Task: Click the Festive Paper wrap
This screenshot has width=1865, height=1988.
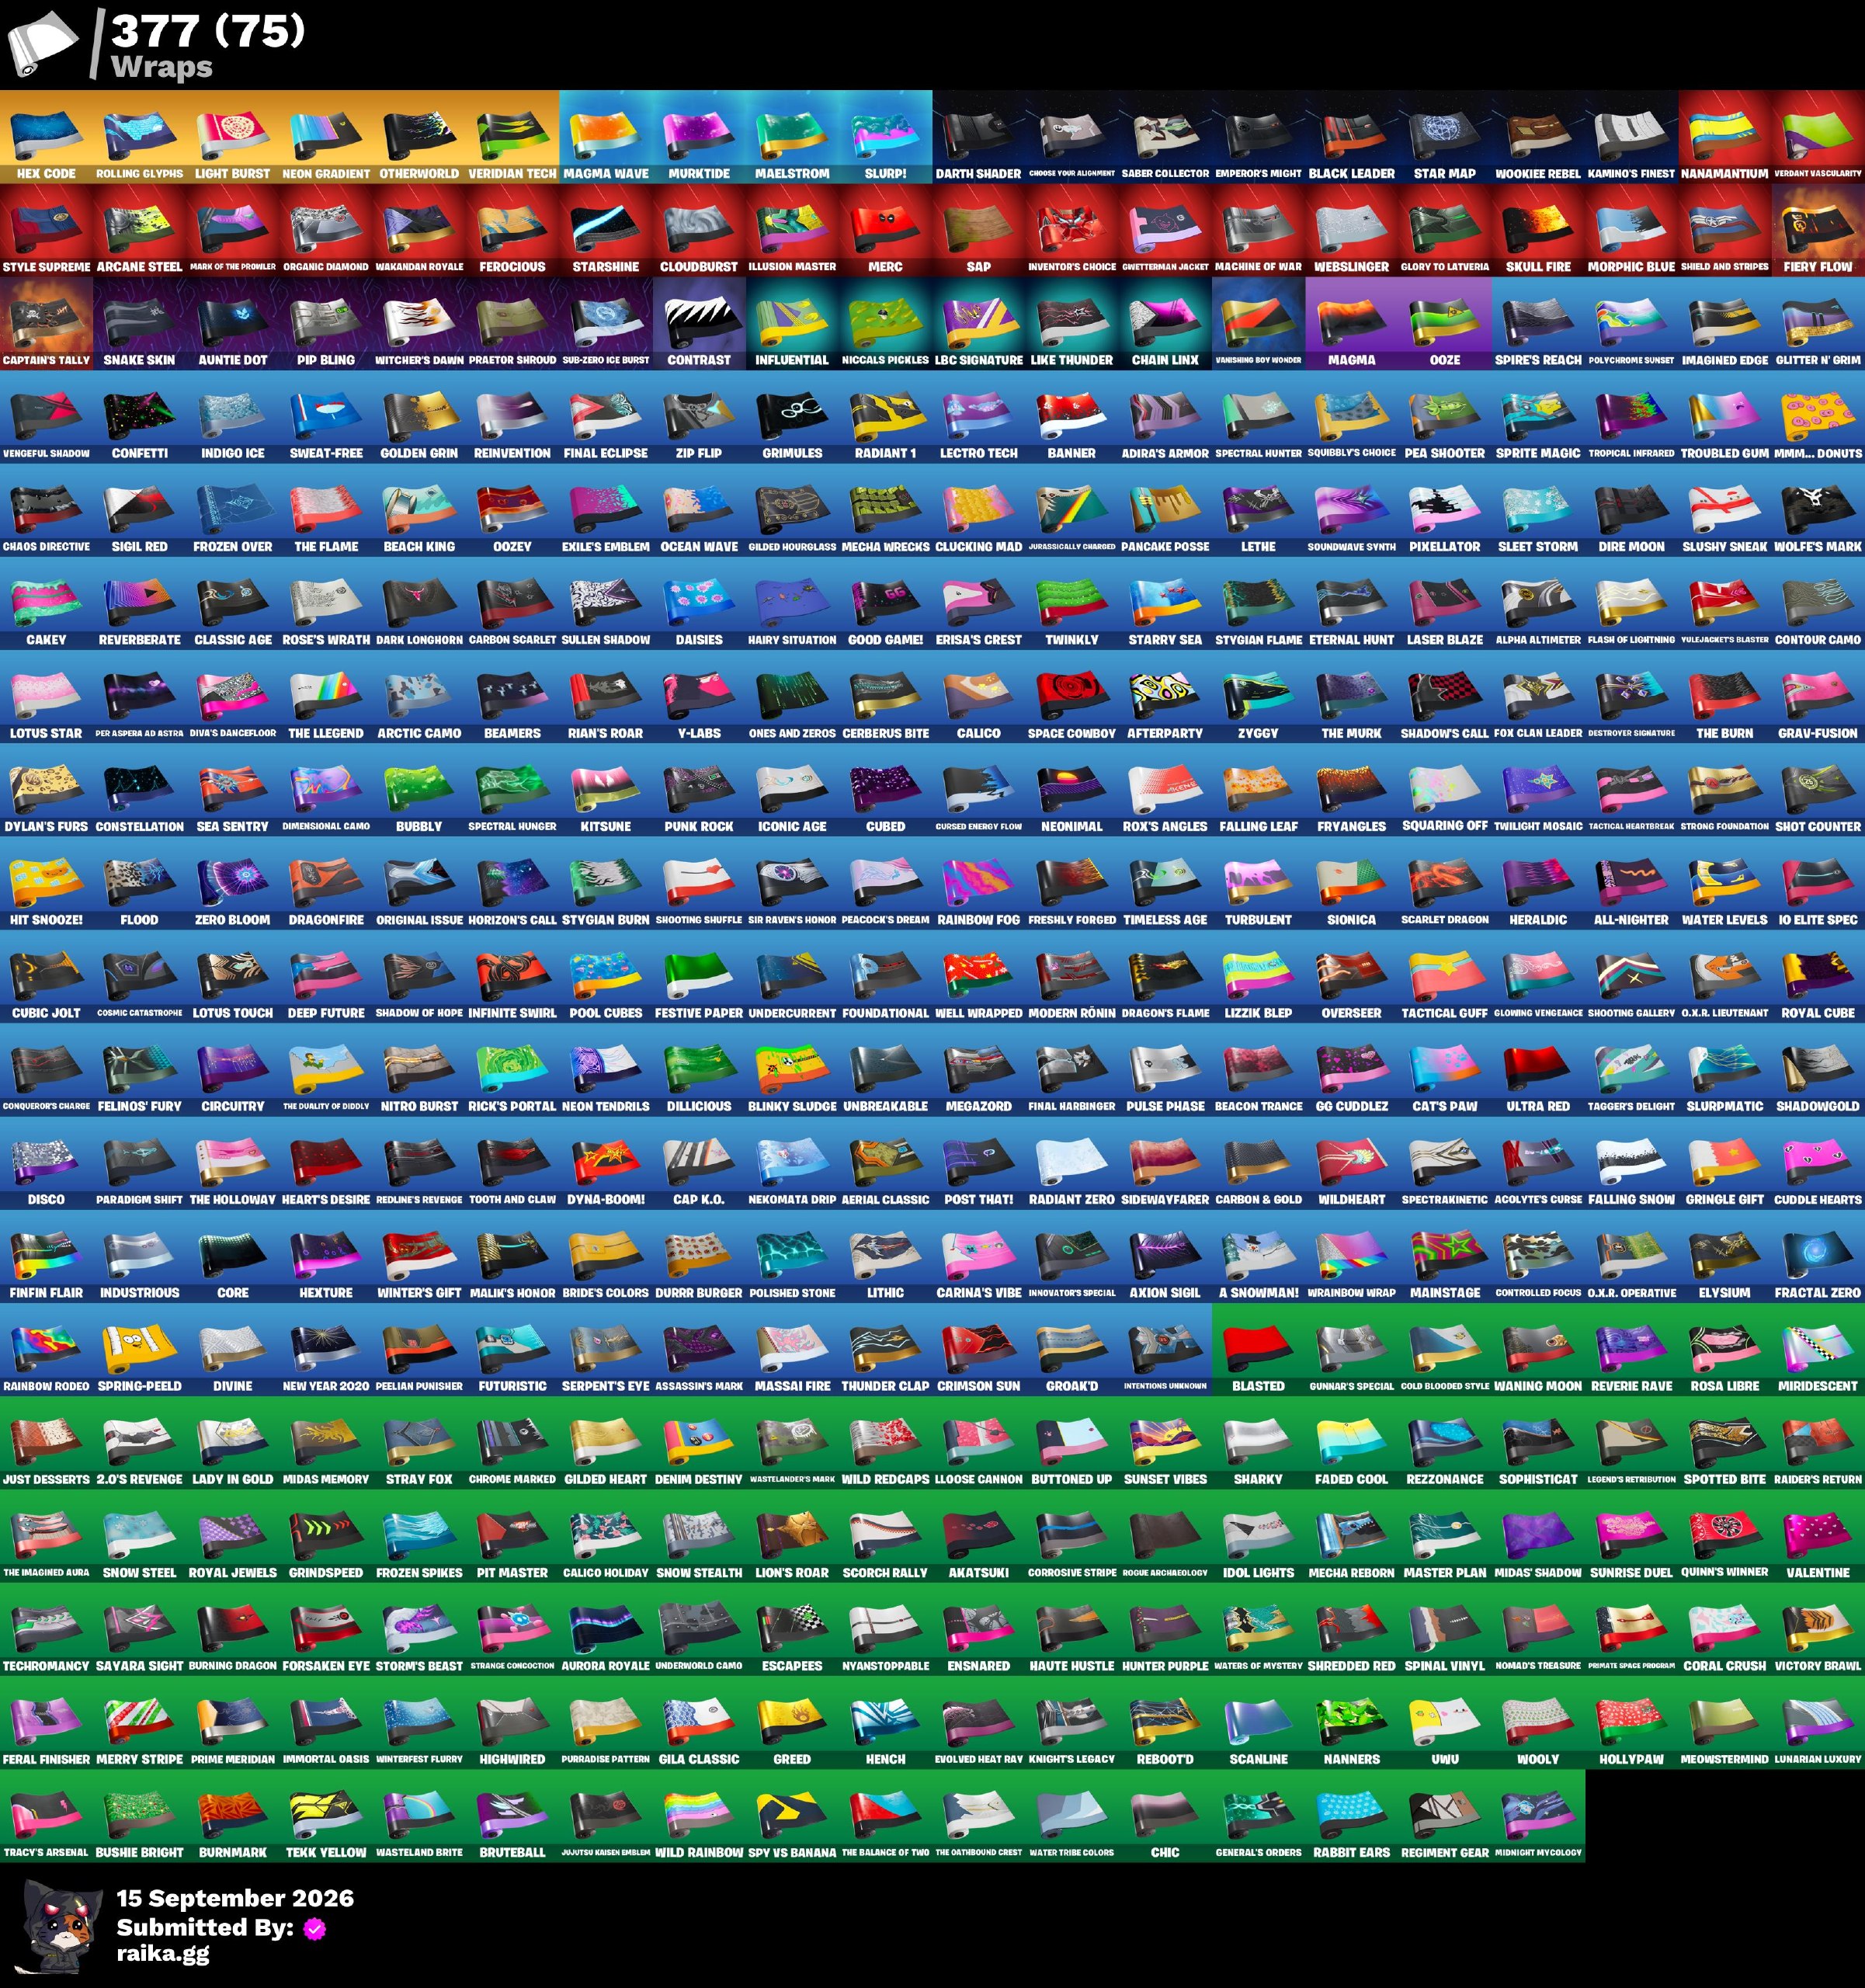Action: tap(699, 976)
